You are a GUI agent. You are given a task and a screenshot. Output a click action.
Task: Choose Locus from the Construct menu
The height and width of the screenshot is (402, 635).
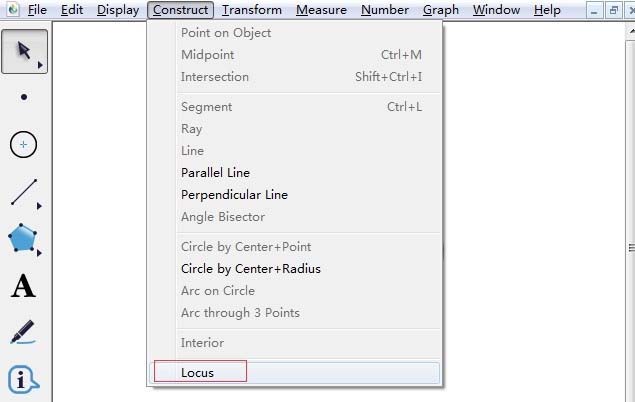coord(198,373)
